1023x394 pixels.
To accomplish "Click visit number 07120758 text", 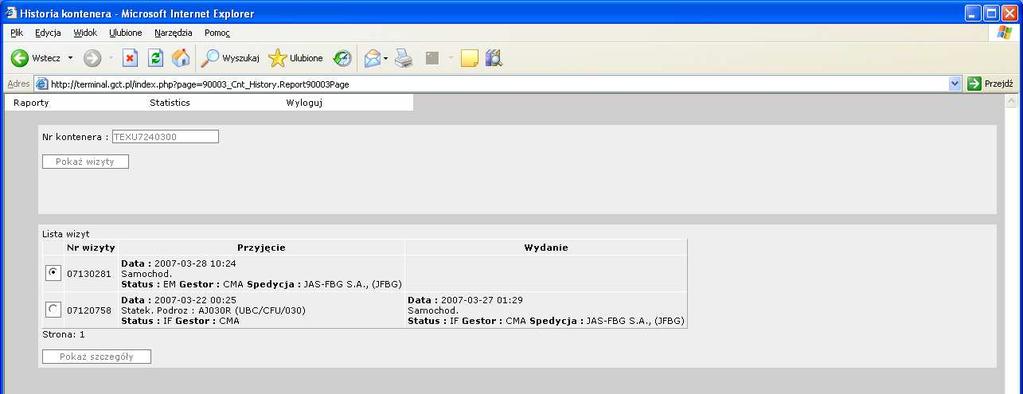I will click(x=89, y=311).
